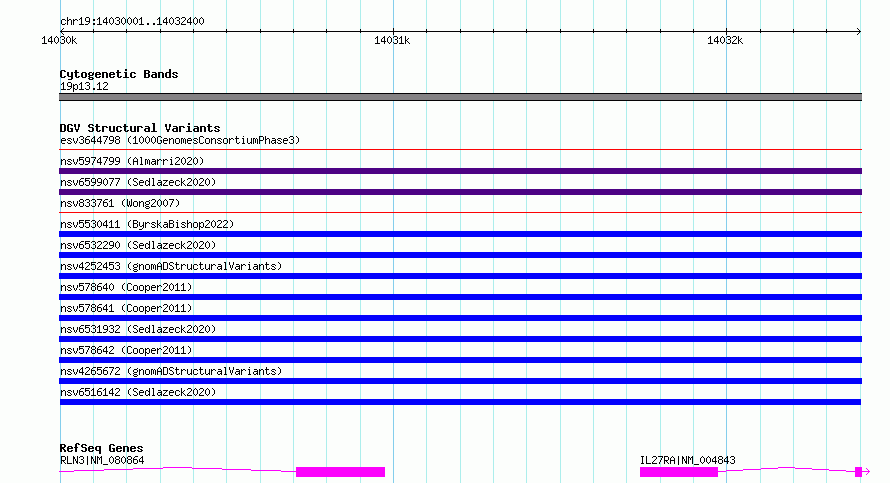The width and height of the screenshot is (890, 483).
Task: Select the nsv578640 blue variant bar
Action: pyautogui.click(x=460, y=297)
